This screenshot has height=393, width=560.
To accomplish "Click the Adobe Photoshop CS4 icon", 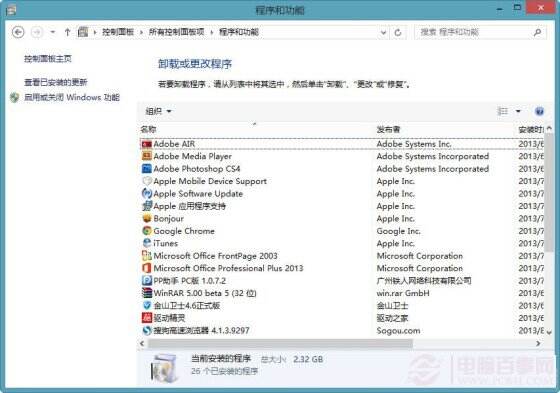I will click(x=146, y=169).
